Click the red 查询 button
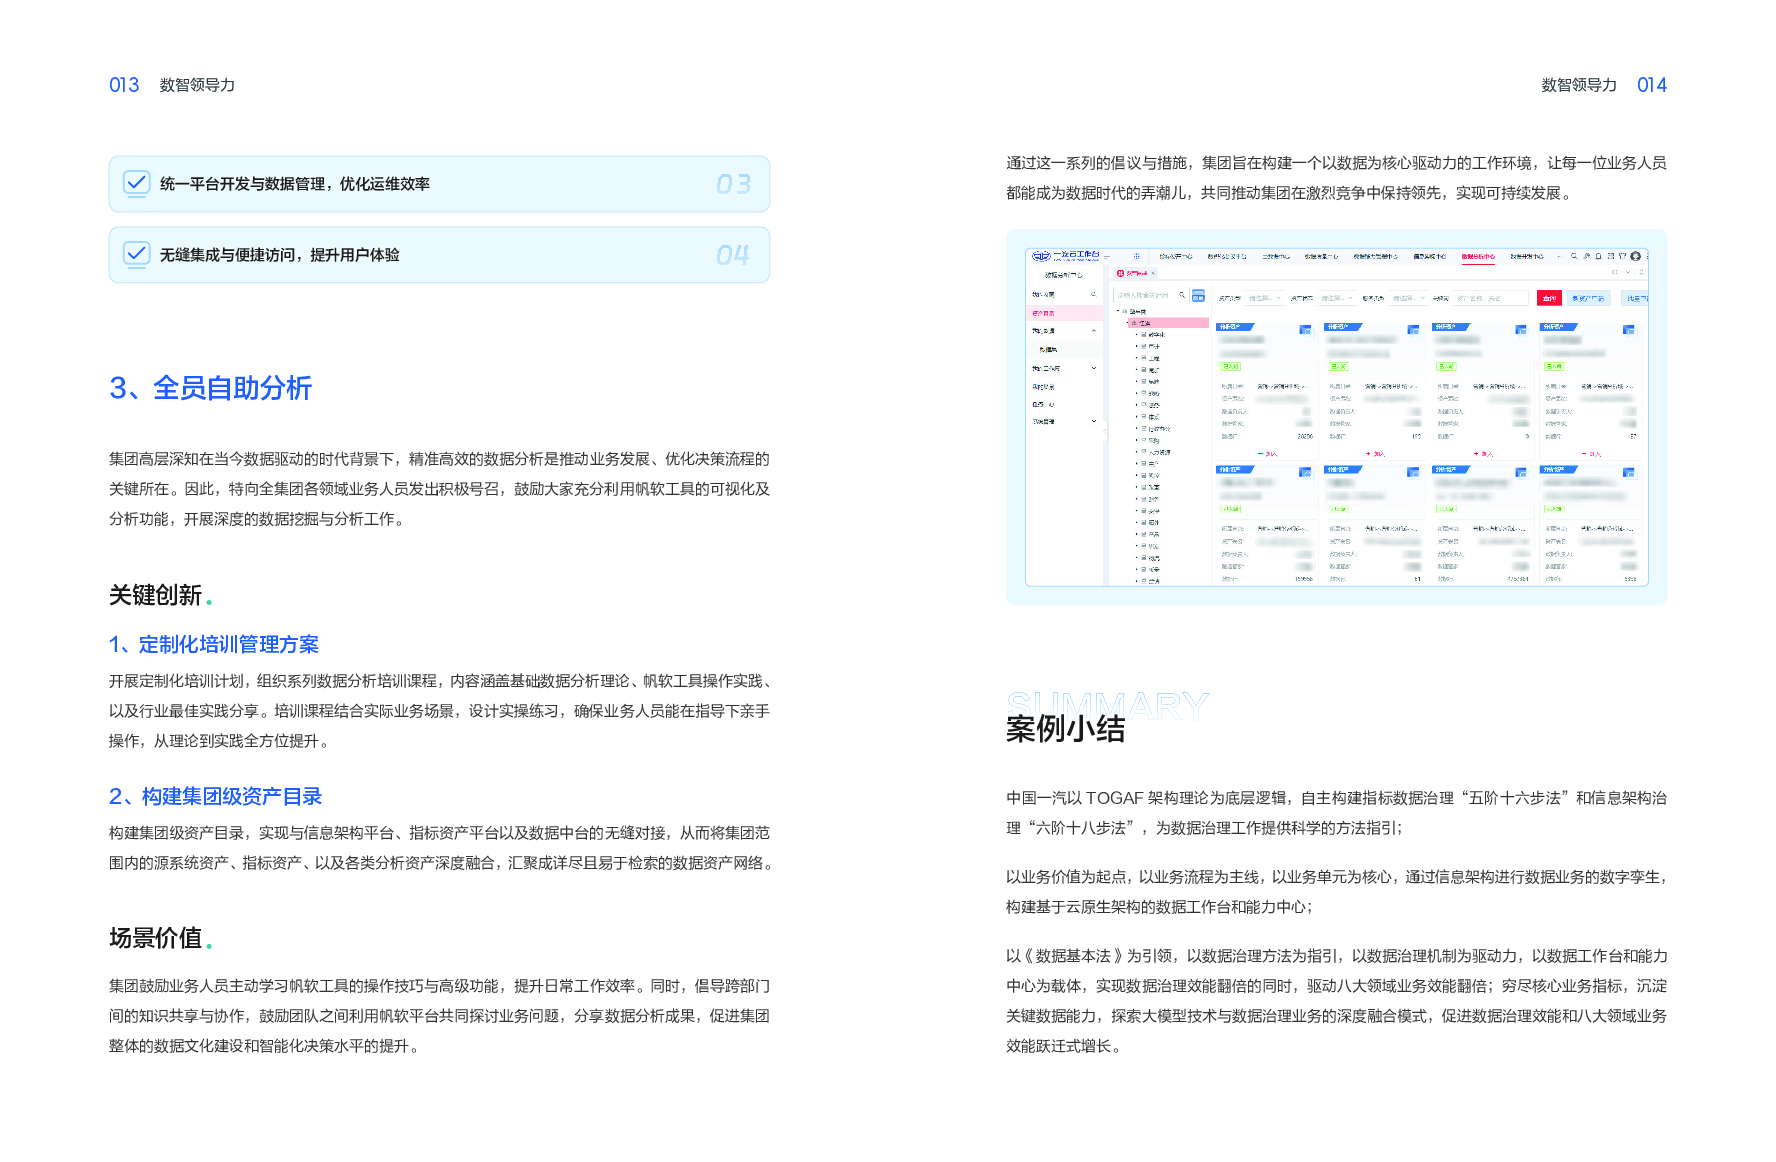Viewport: 1776px width, 1162px height. pyautogui.click(x=1549, y=298)
